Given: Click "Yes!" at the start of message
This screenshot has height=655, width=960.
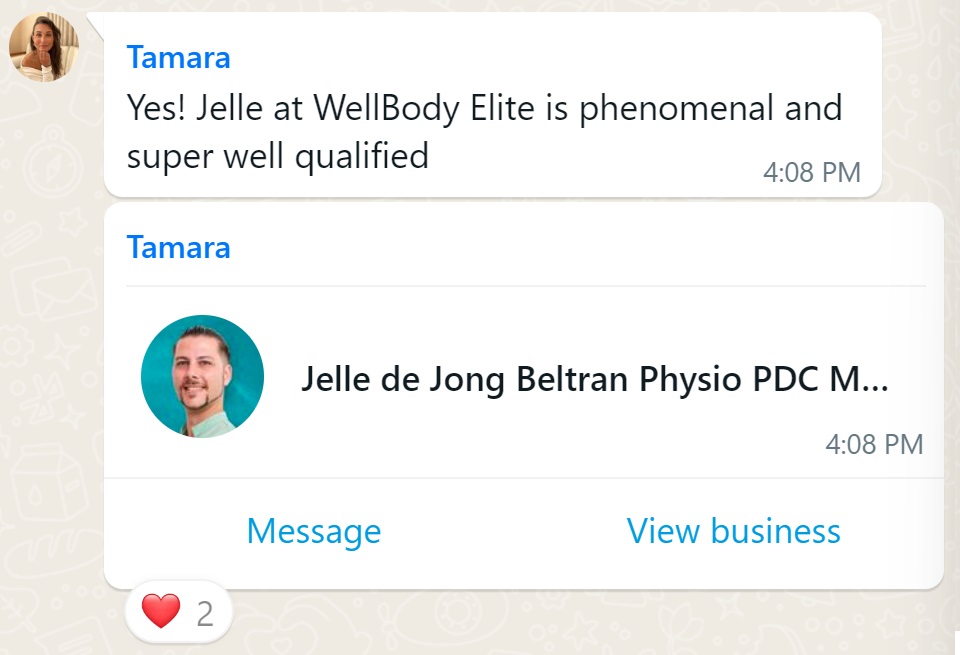Looking at the screenshot, I should click(x=156, y=107).
